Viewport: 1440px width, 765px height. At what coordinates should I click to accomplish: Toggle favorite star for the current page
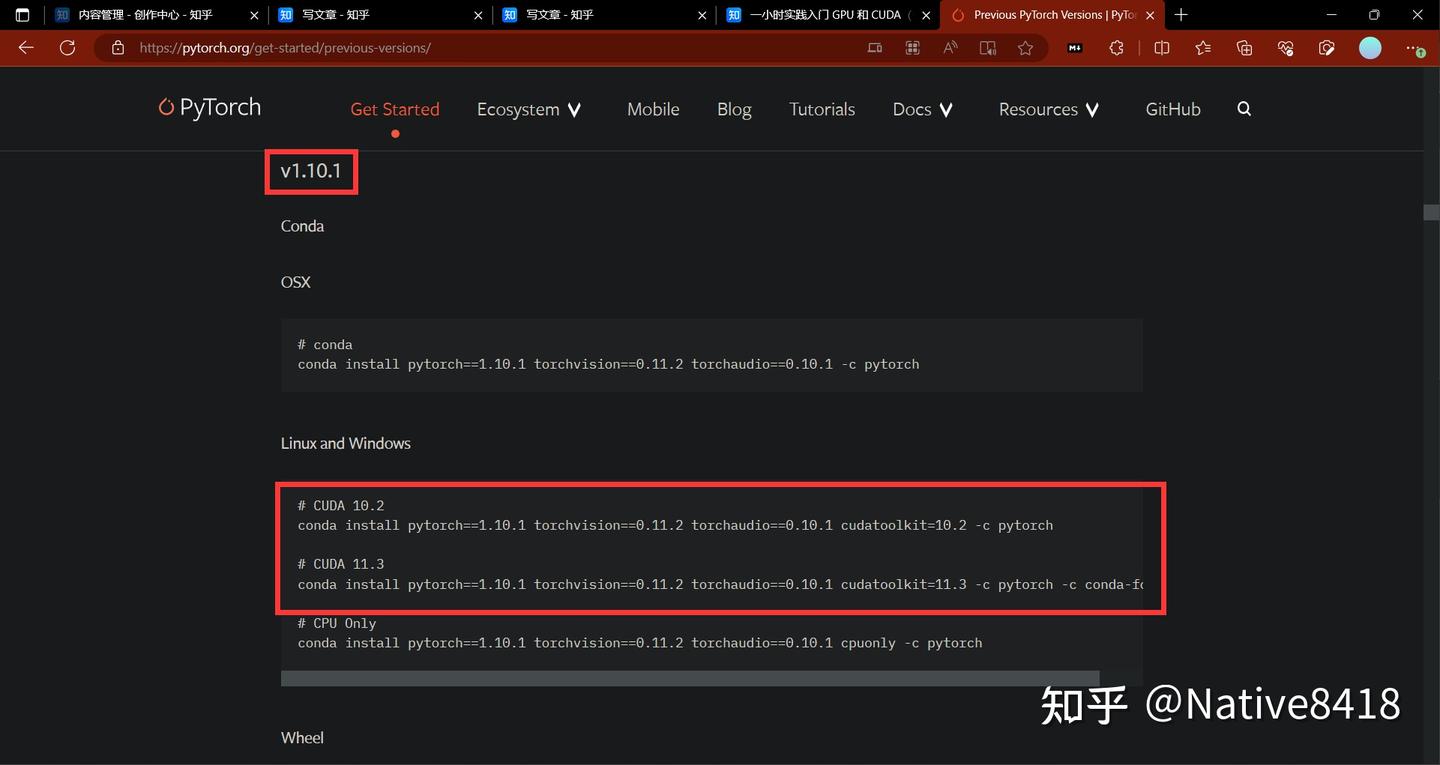coord(1025,47)
